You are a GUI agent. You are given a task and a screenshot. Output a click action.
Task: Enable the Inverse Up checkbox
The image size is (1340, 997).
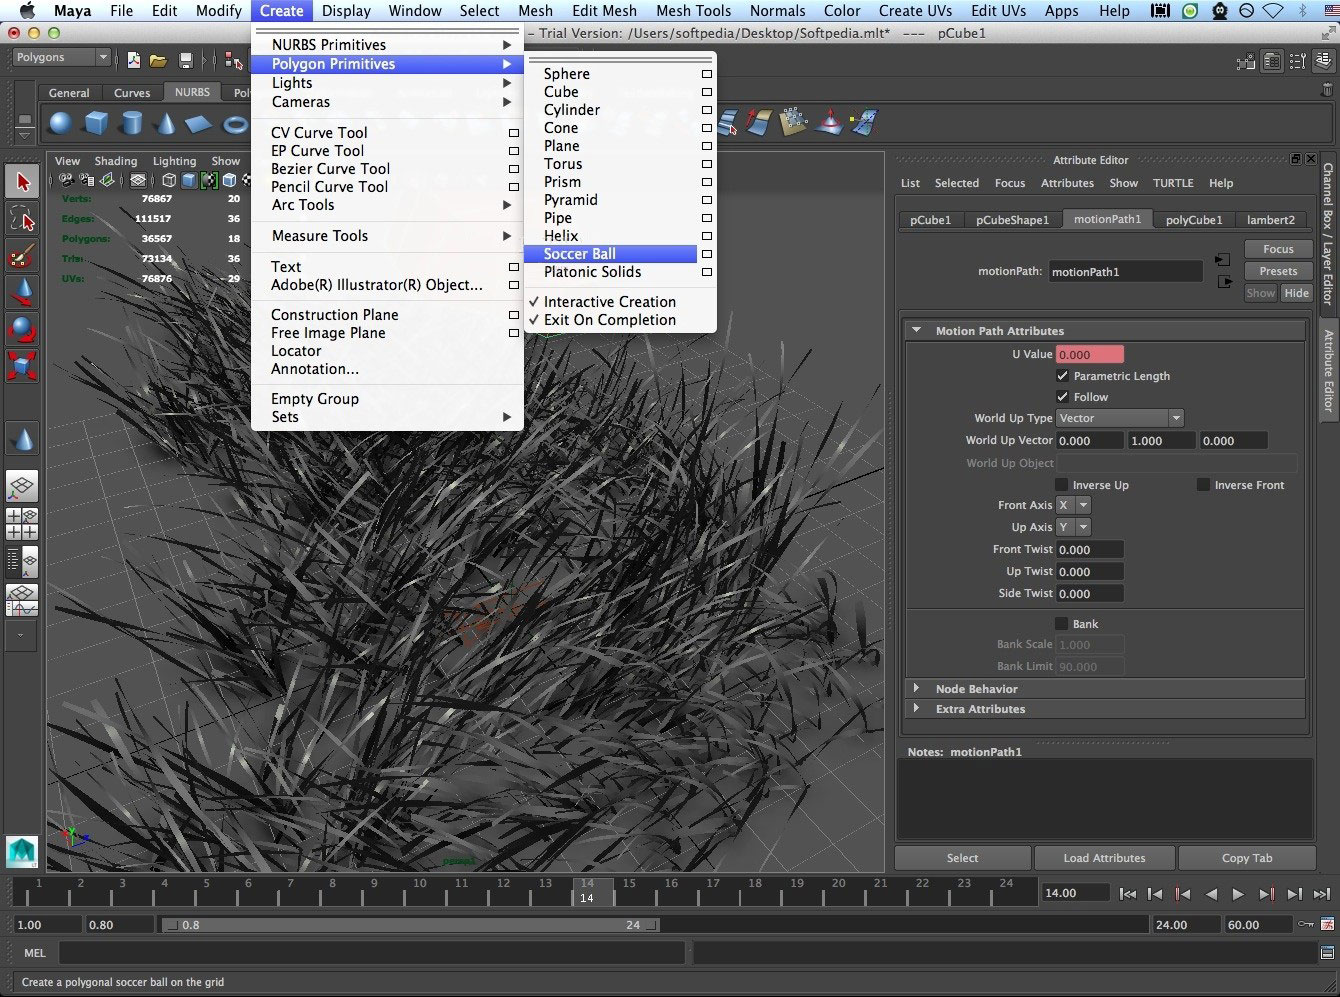tap(1061, 485)
